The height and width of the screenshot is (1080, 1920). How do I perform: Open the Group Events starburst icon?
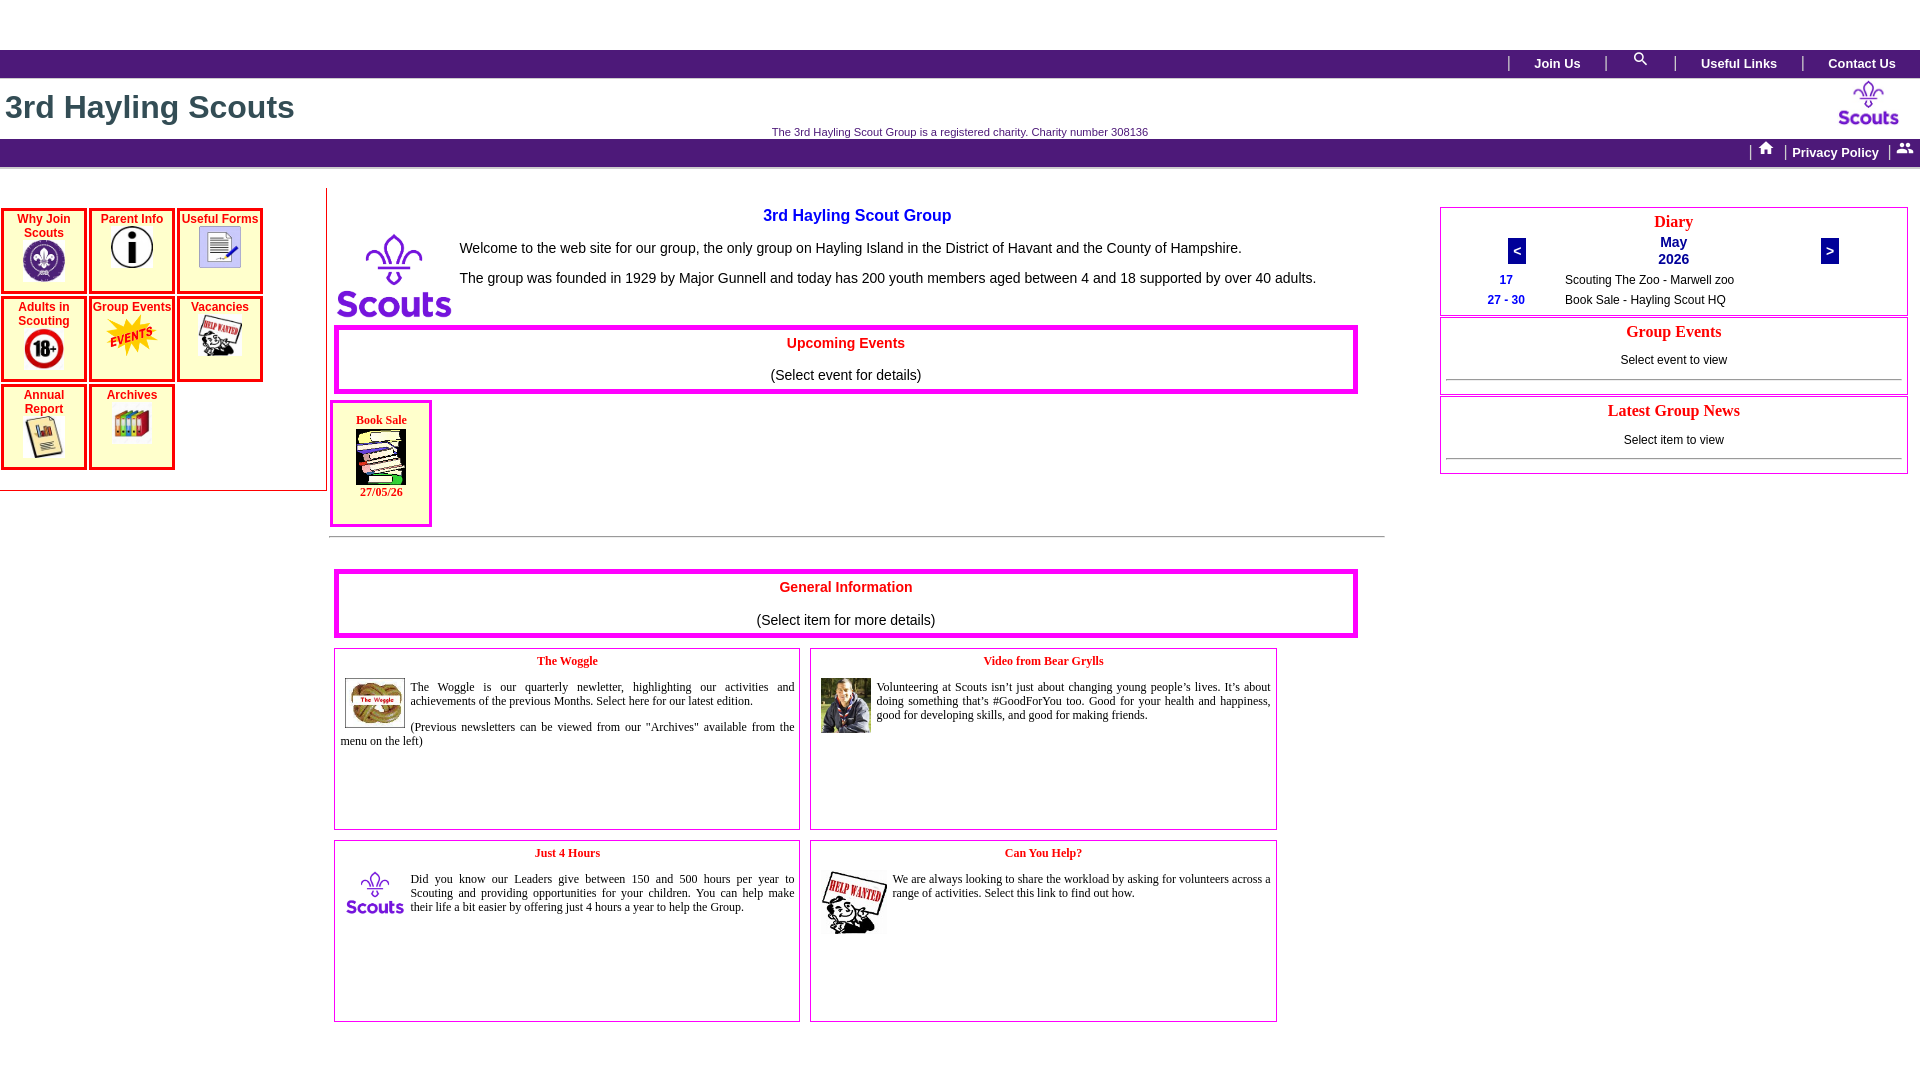[x=132, y=335]
